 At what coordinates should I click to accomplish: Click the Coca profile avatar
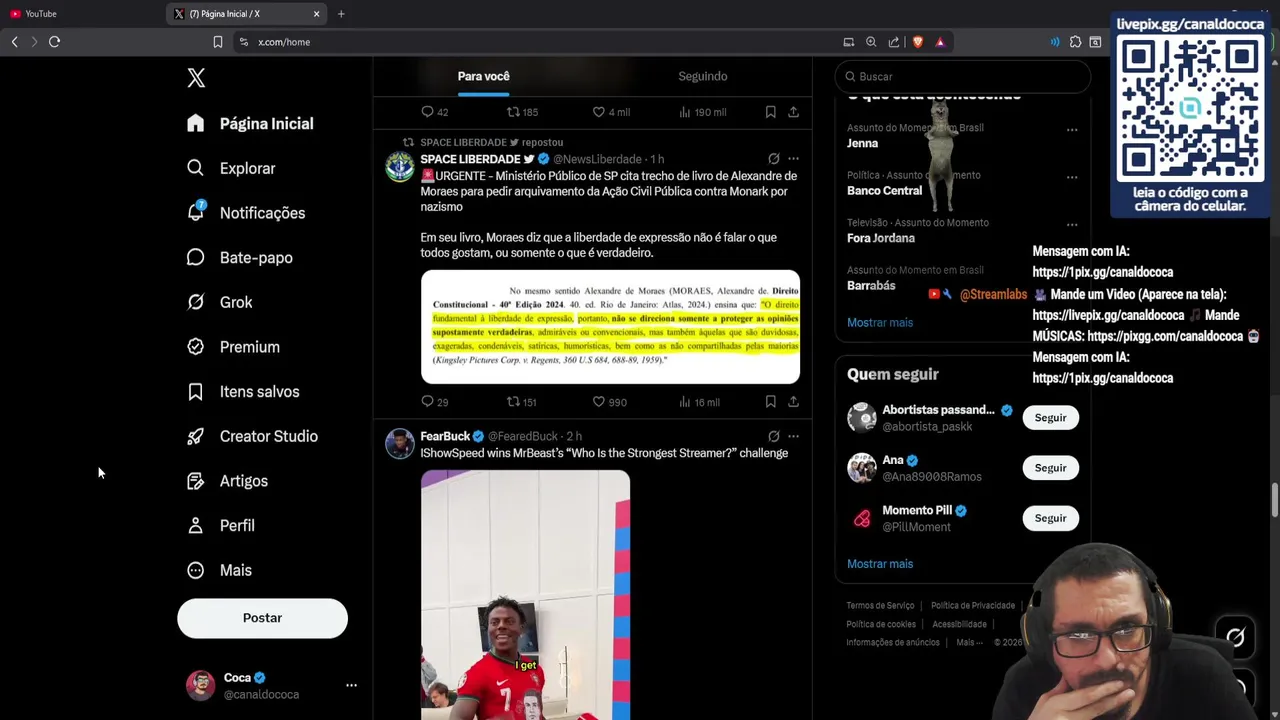[x=200, y=685]
